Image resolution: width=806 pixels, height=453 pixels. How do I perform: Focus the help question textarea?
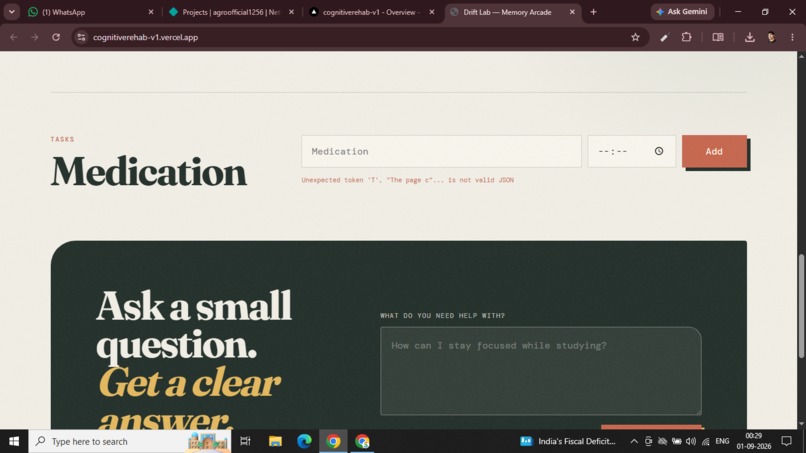click(541, 371)
